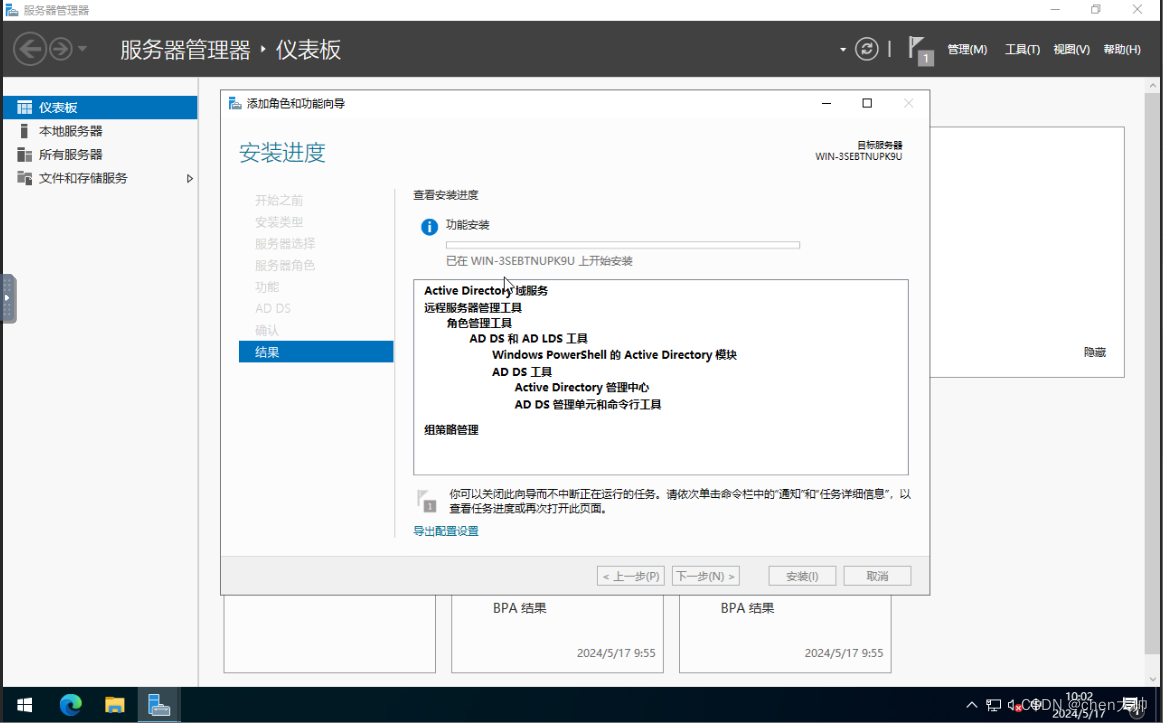1163x723 pixels.
Task: Click the 取消 button in wizard
Action: click(x=877, y=576)
